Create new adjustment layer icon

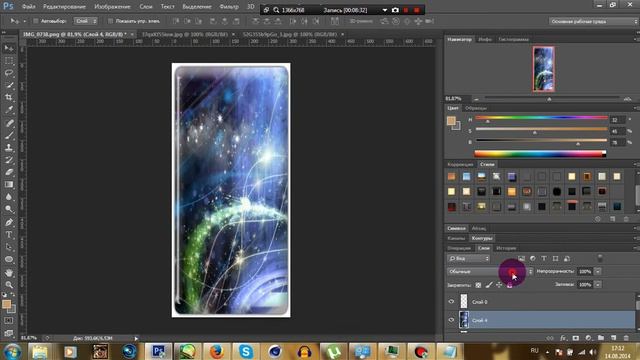pos(588,338)
